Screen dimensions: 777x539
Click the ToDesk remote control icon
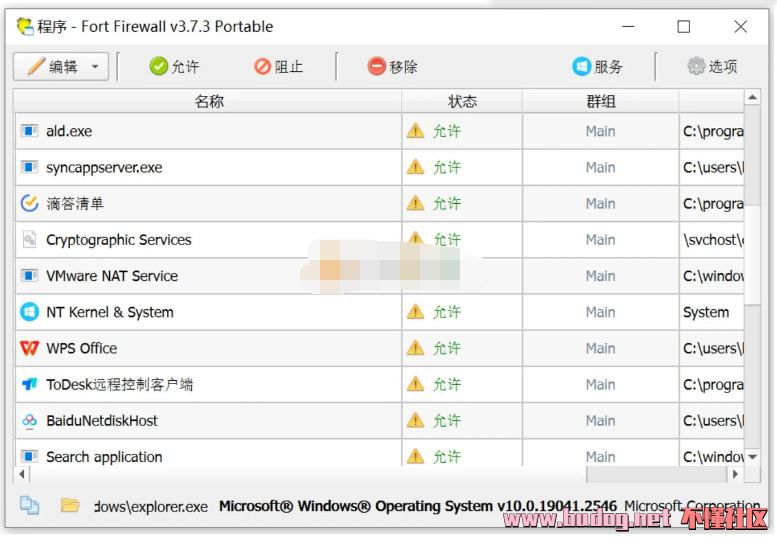pos(29,384)
